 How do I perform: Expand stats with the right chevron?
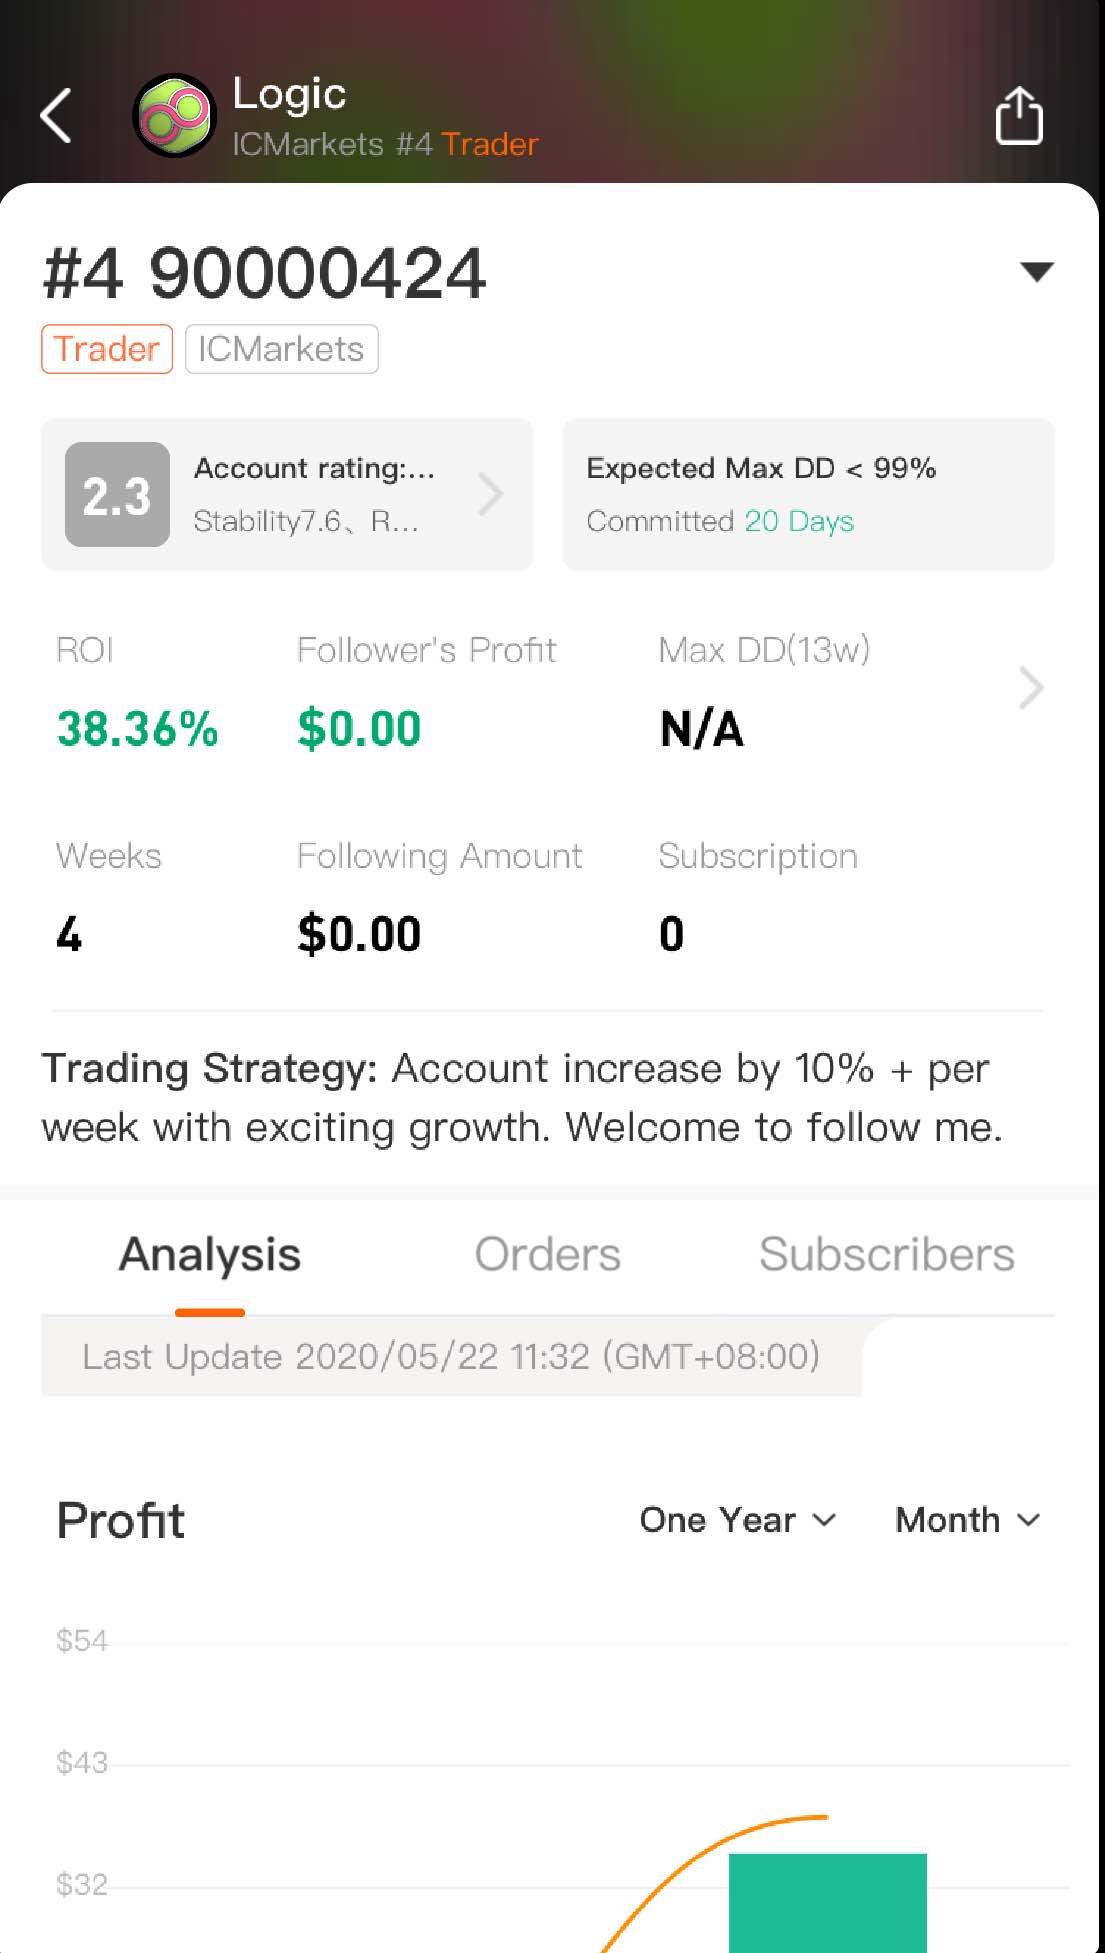click(x=1031, y=688)
